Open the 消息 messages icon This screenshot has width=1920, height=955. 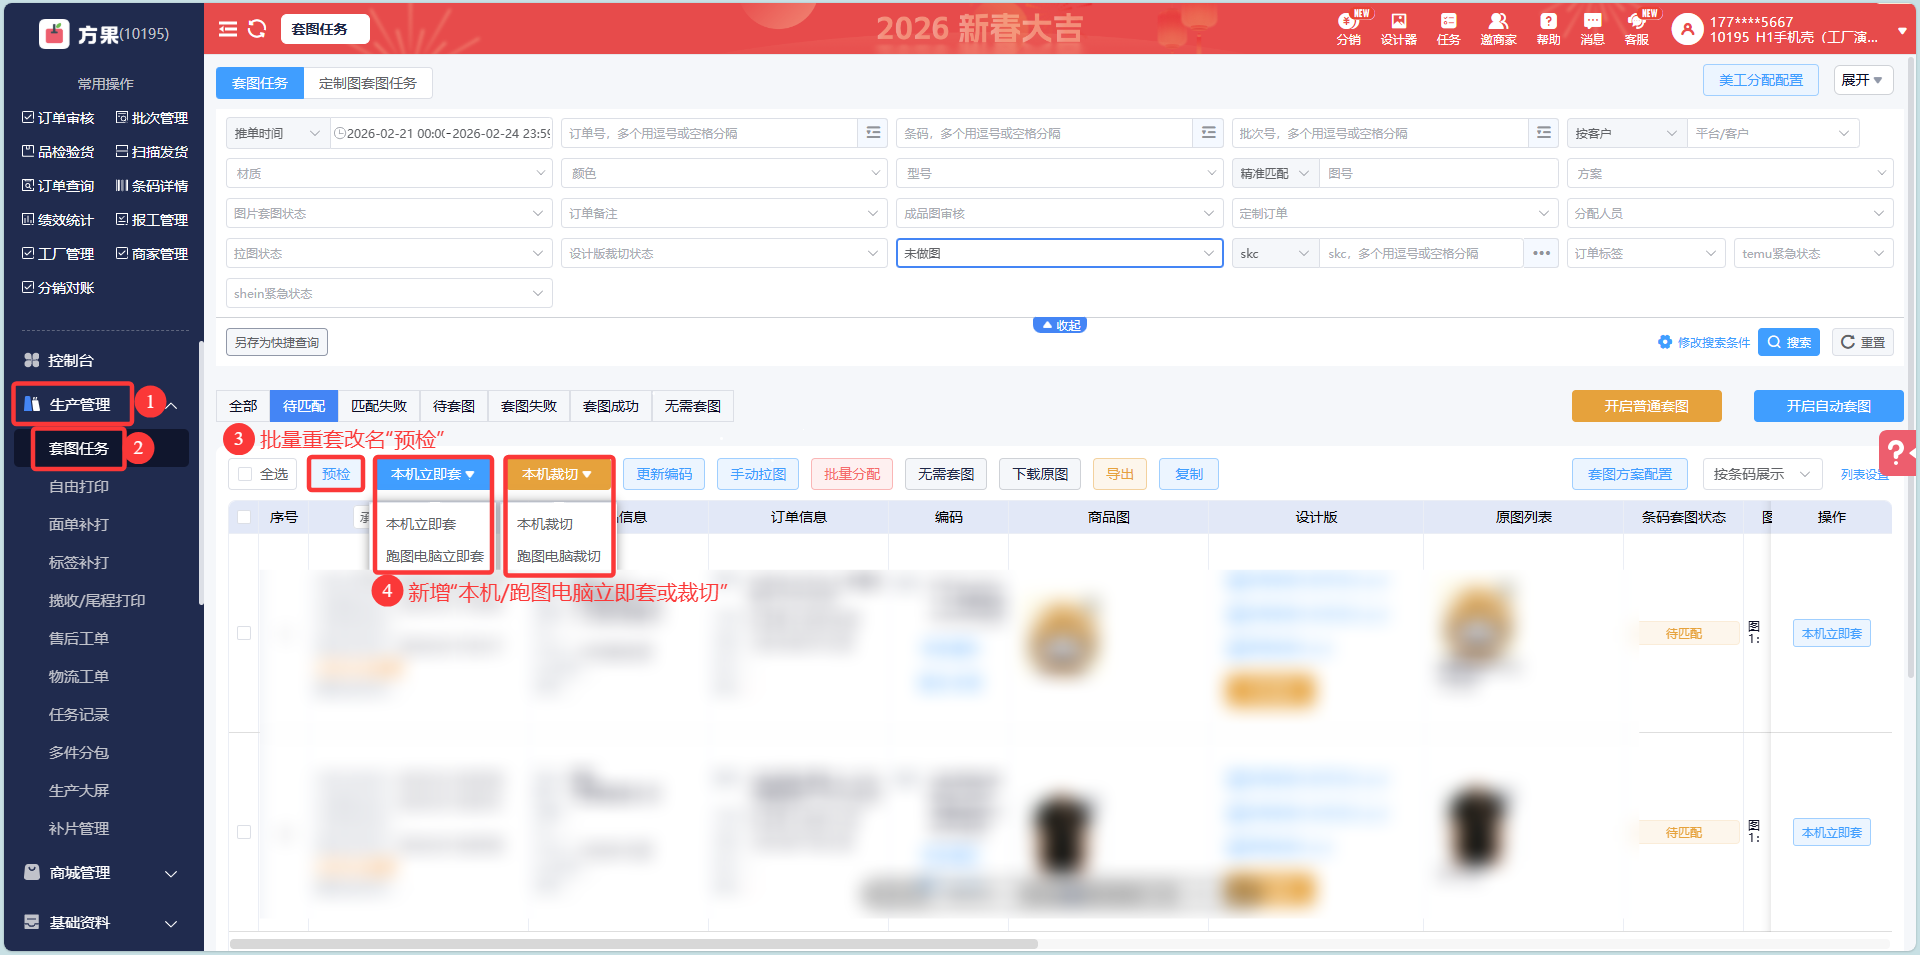(x=1592, y=29)
